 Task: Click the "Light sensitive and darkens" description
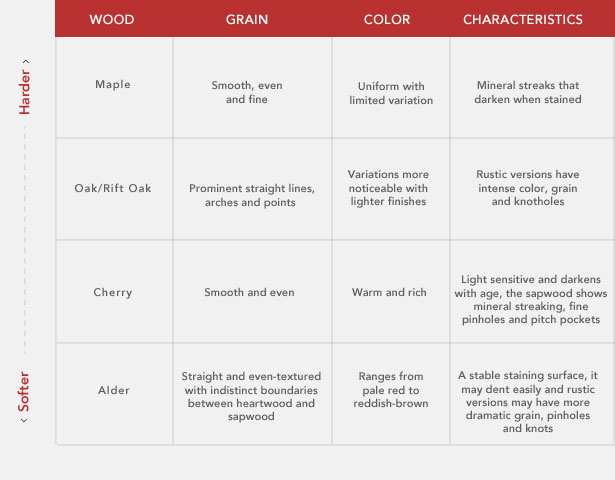click(531, 300)
